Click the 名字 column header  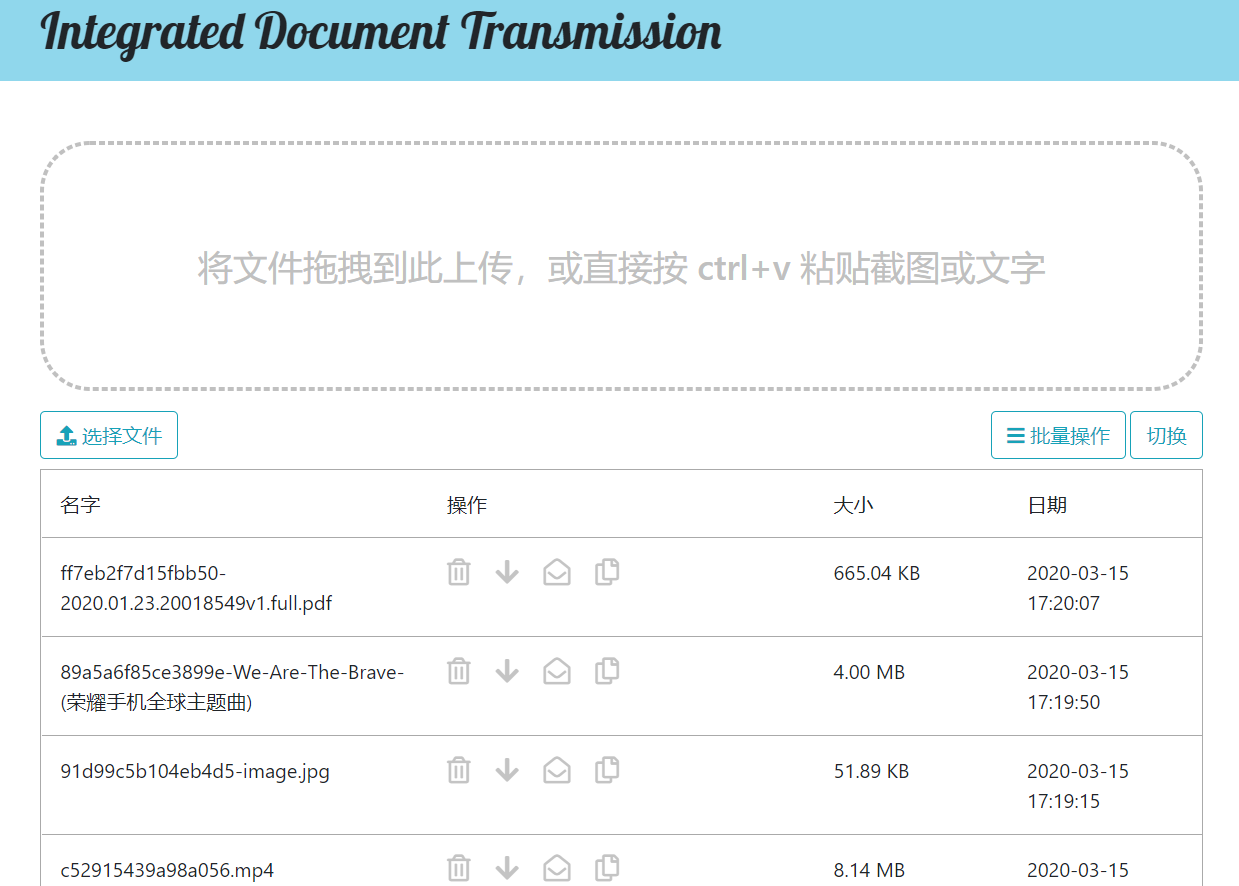(x=80, y=505)
